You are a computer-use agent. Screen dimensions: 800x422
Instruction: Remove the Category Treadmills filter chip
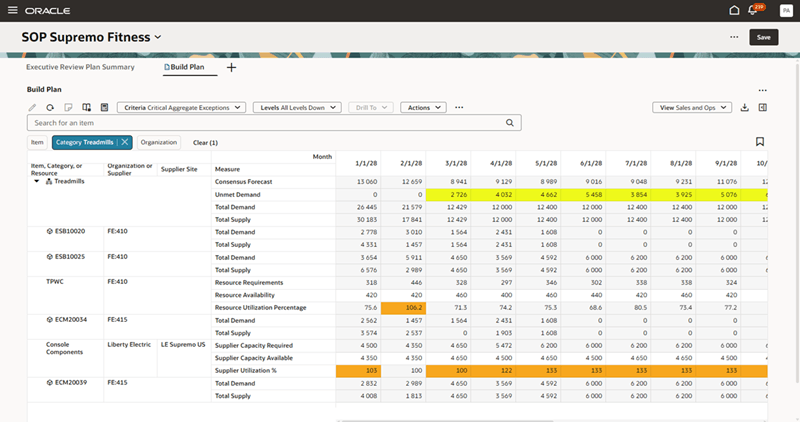tap(124, 143)
